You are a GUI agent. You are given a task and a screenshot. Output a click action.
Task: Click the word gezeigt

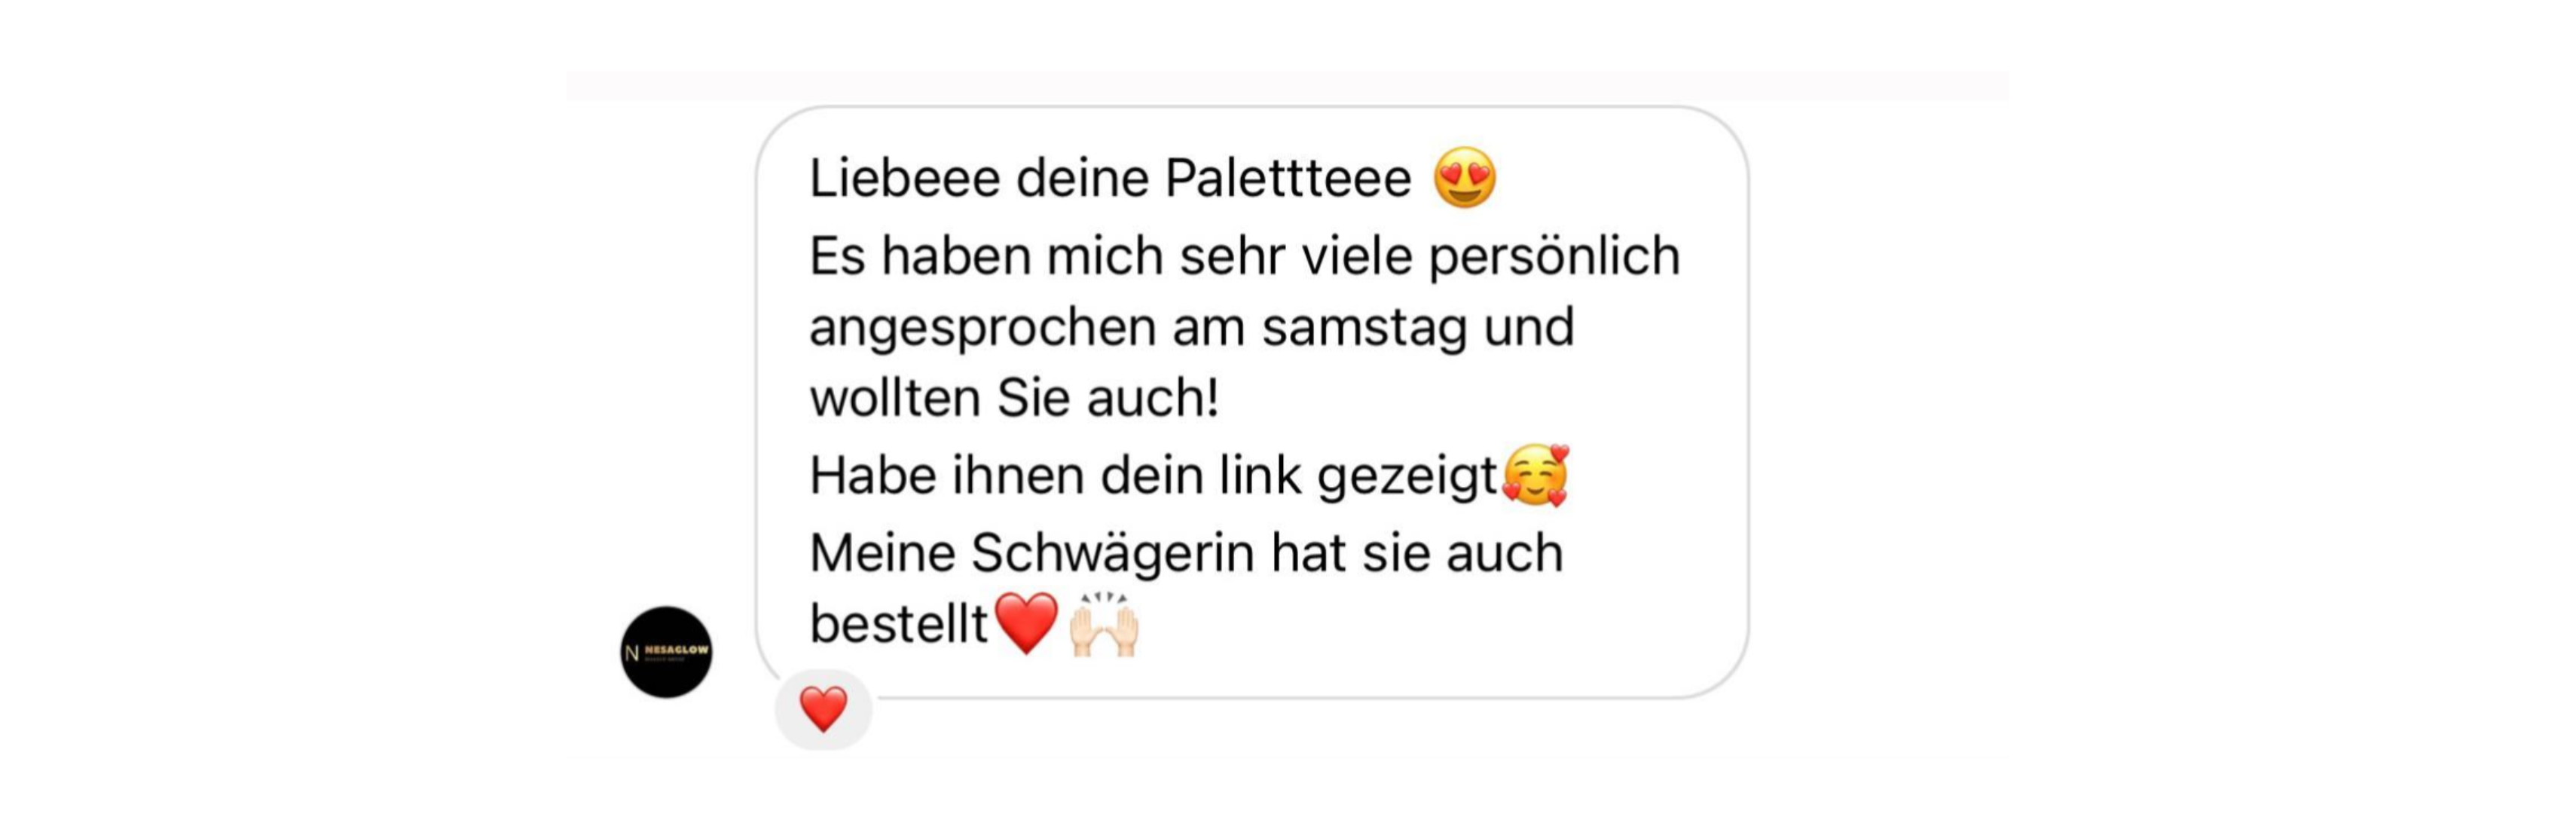pyautogui.click(x=1407, y=477)
